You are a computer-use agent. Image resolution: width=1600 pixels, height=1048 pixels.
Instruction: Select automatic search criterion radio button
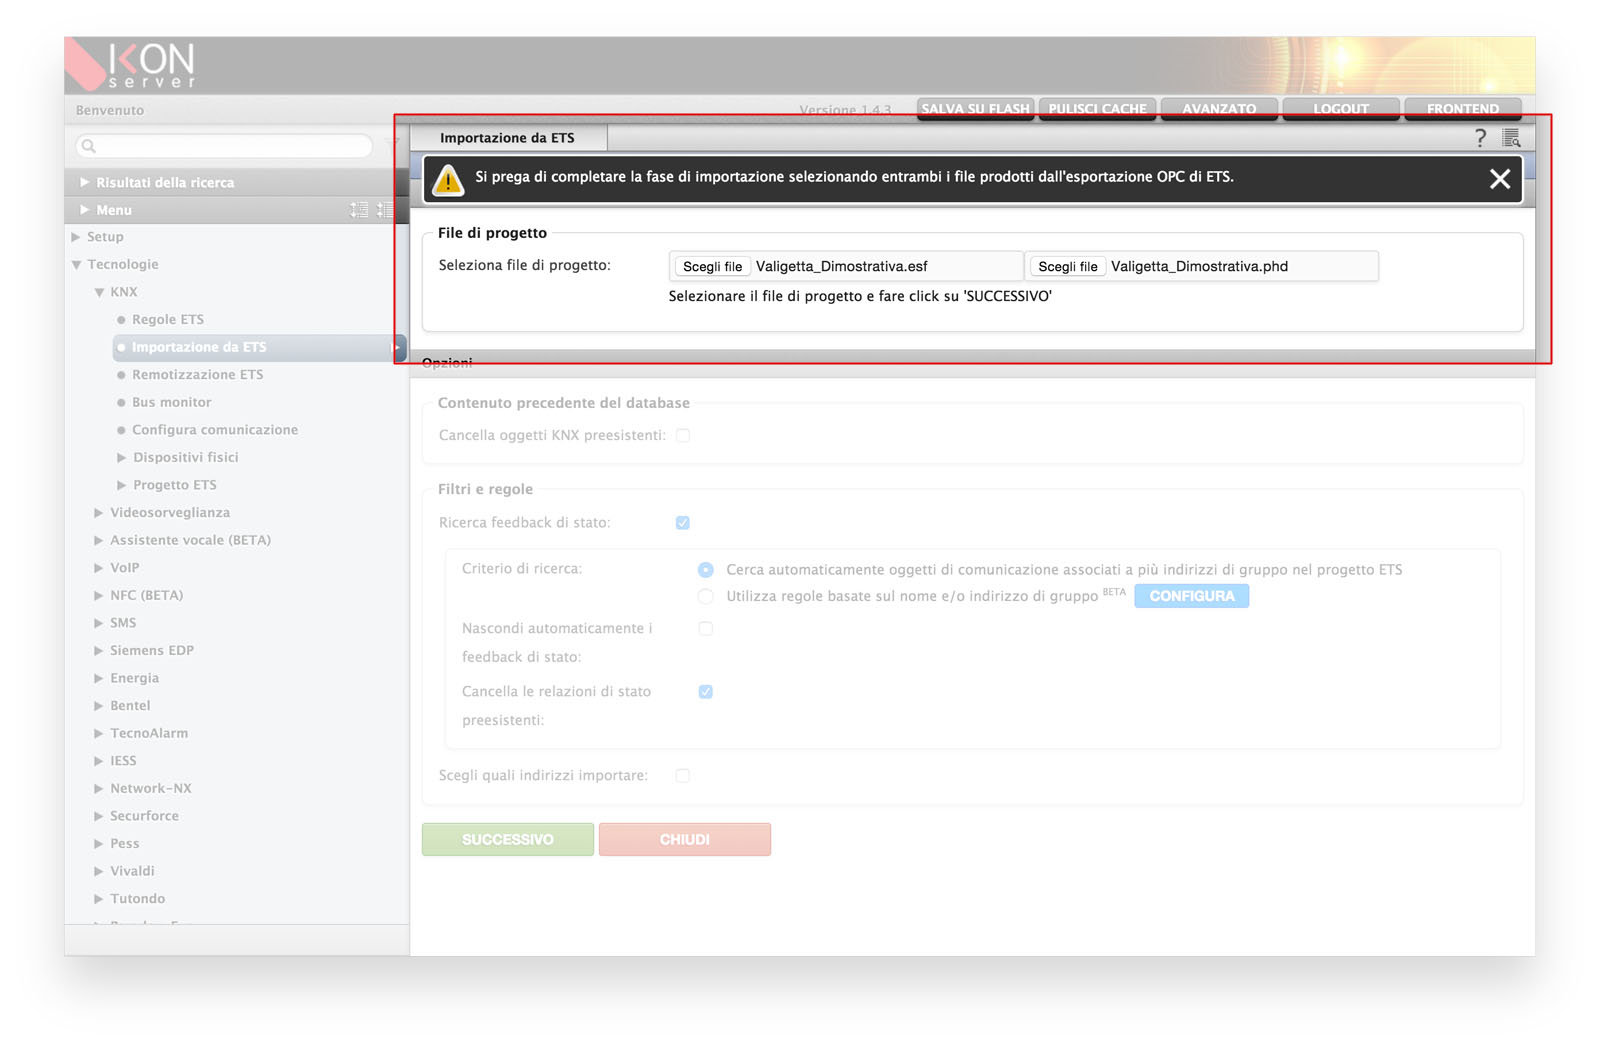[706, 569]
